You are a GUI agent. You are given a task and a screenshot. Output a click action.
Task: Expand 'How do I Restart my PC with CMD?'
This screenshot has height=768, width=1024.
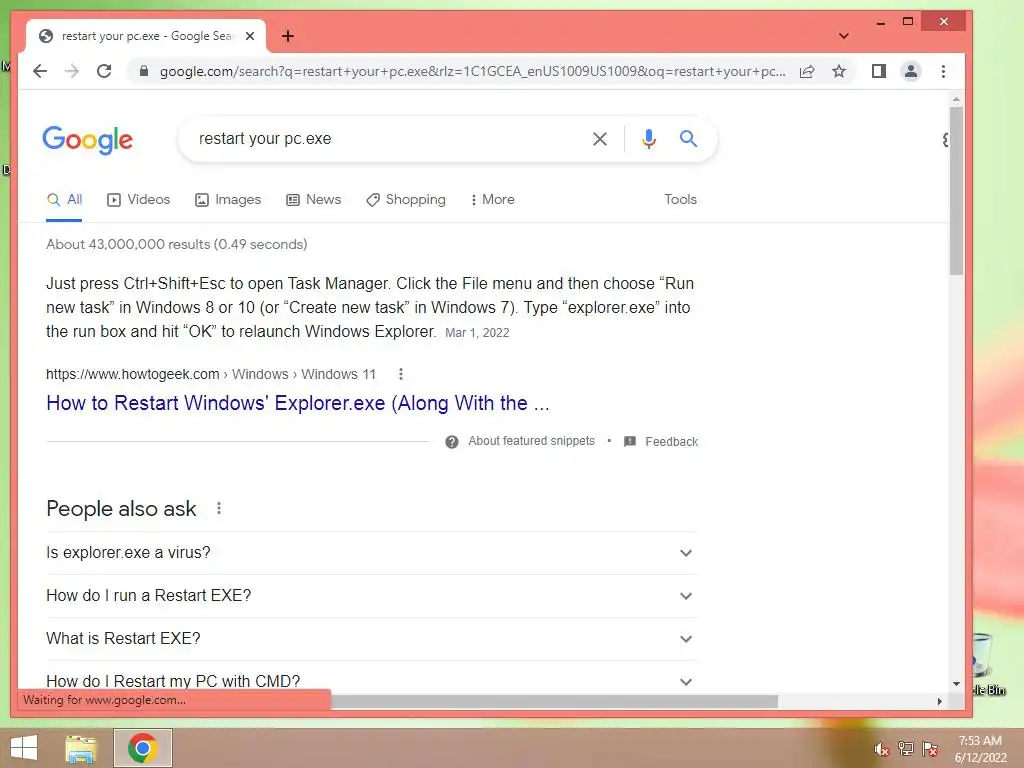tap(371, 681)
